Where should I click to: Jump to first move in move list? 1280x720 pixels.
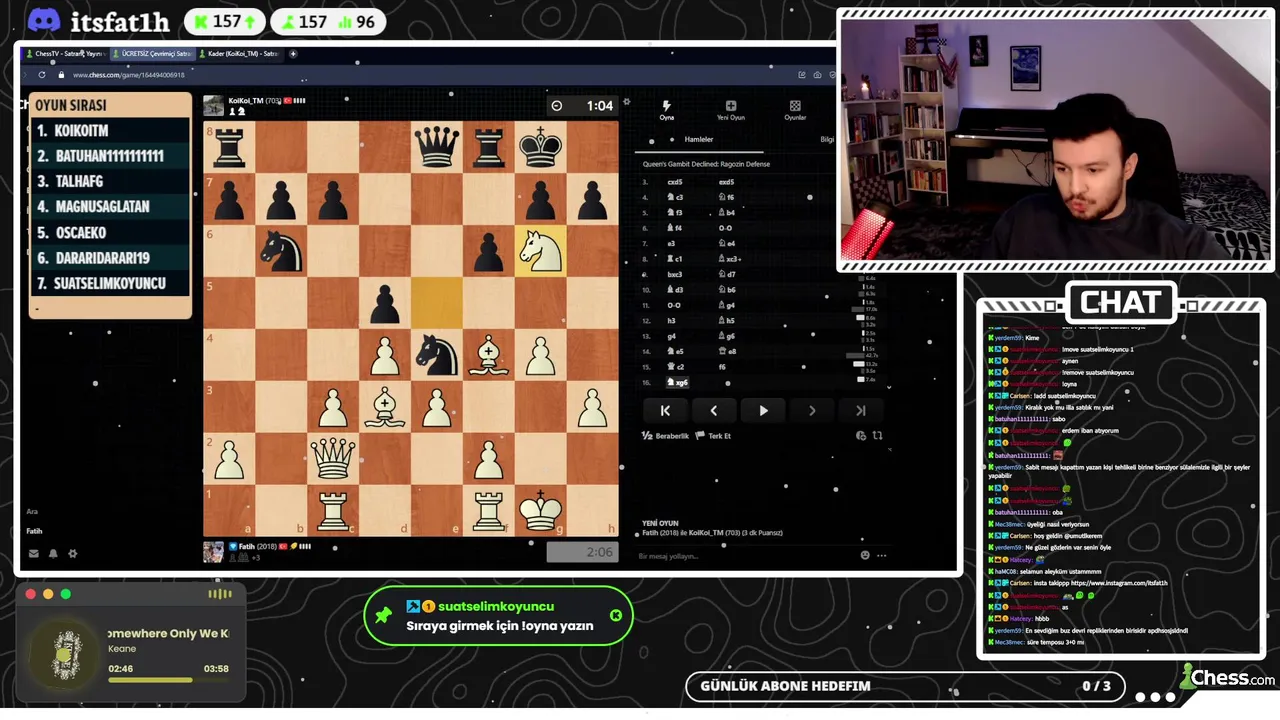coord(665,410)
